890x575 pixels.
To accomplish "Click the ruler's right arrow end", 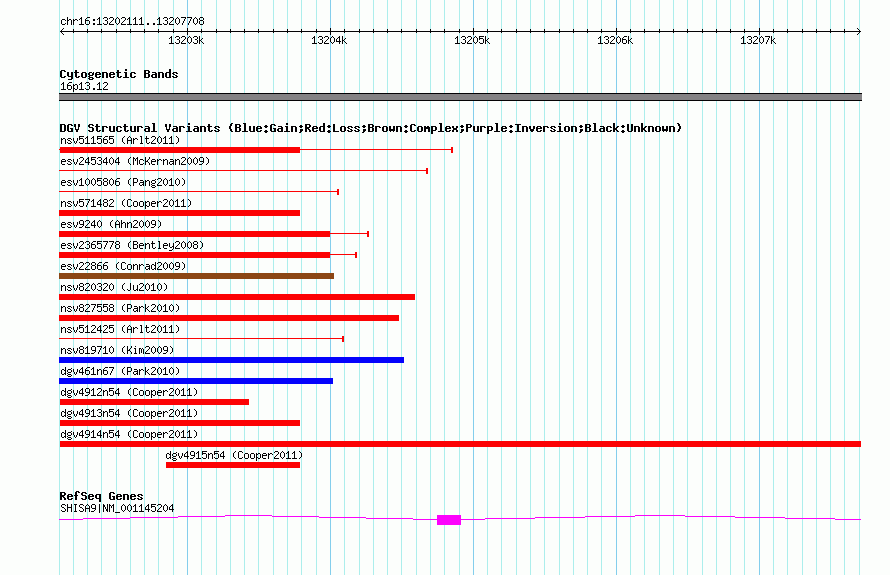I will click(859, 31).
